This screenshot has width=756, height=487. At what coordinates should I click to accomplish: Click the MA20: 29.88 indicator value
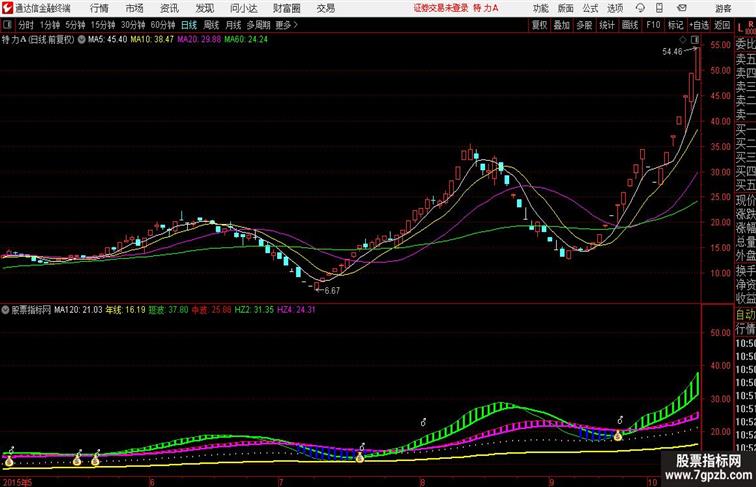(199, 40)
